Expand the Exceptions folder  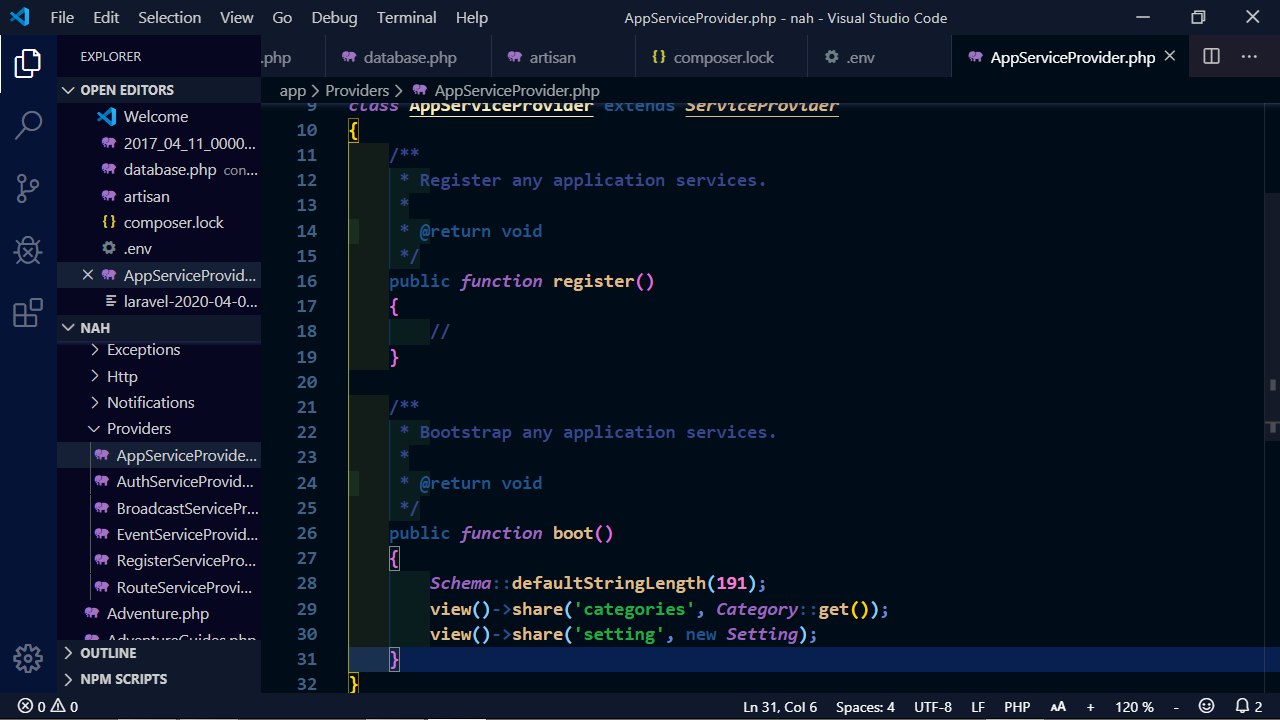click(159, 350)
